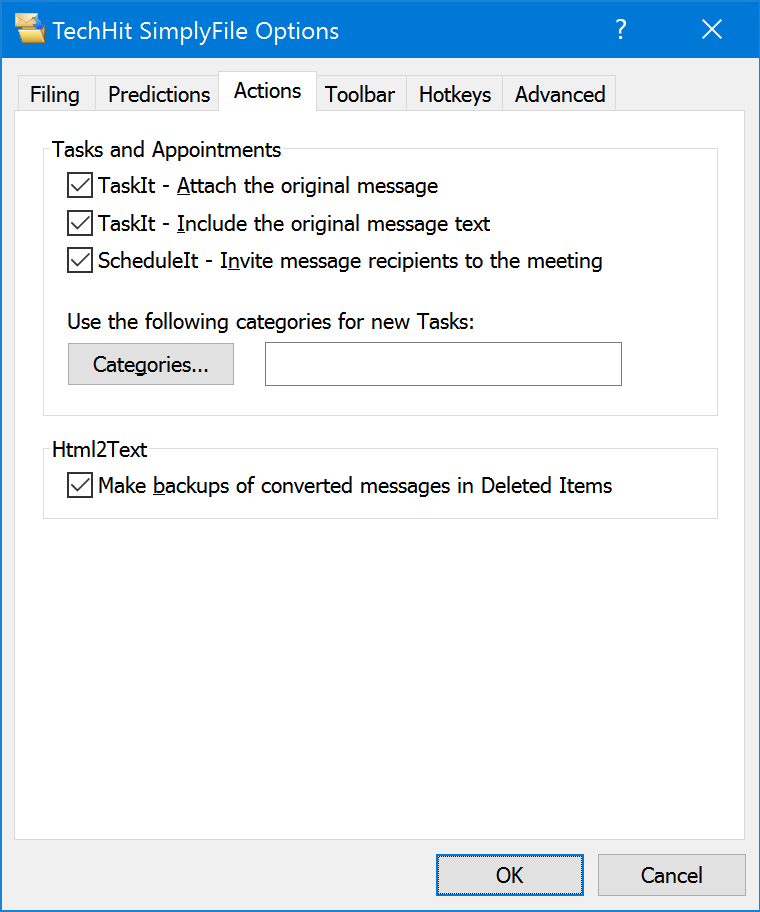The image size is (760, 912).
Task: Close the SimplyFile Options dialog
Action: 712,29
